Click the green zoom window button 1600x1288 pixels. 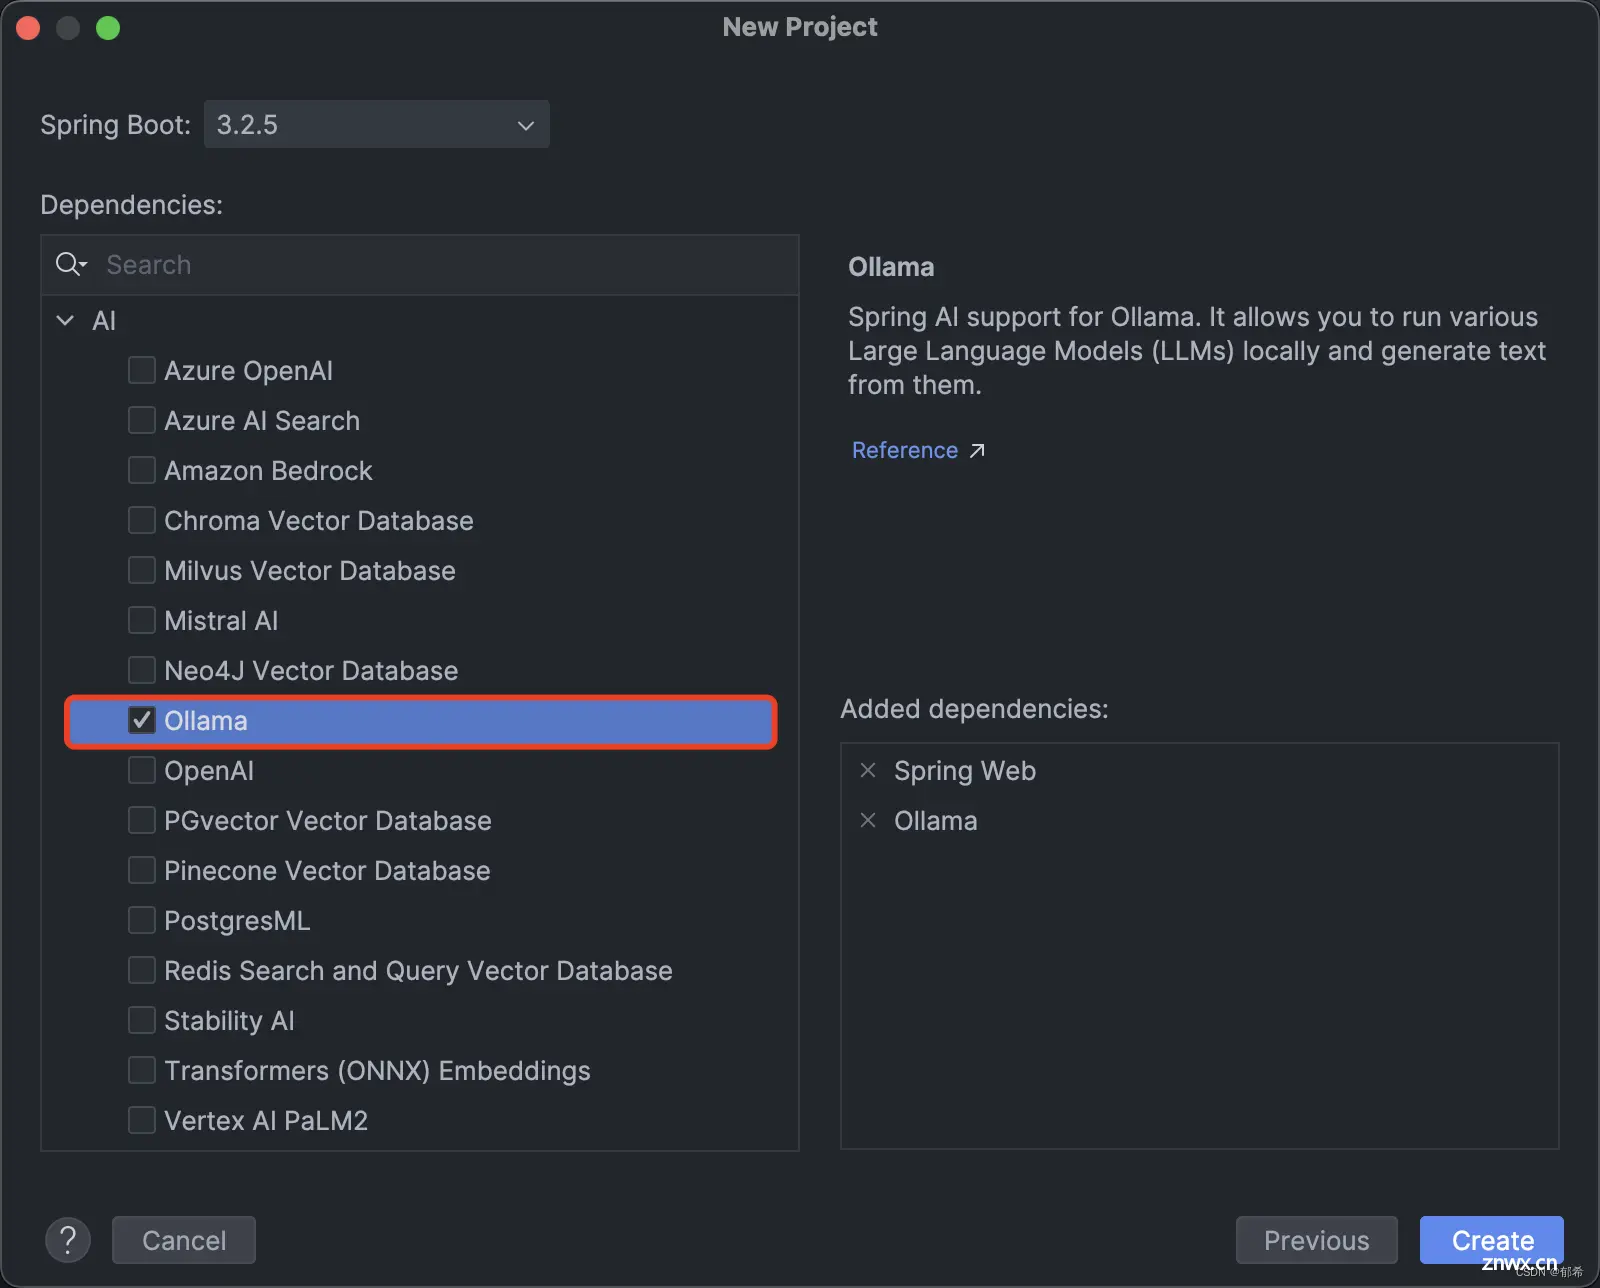click(x=108, y=28)
